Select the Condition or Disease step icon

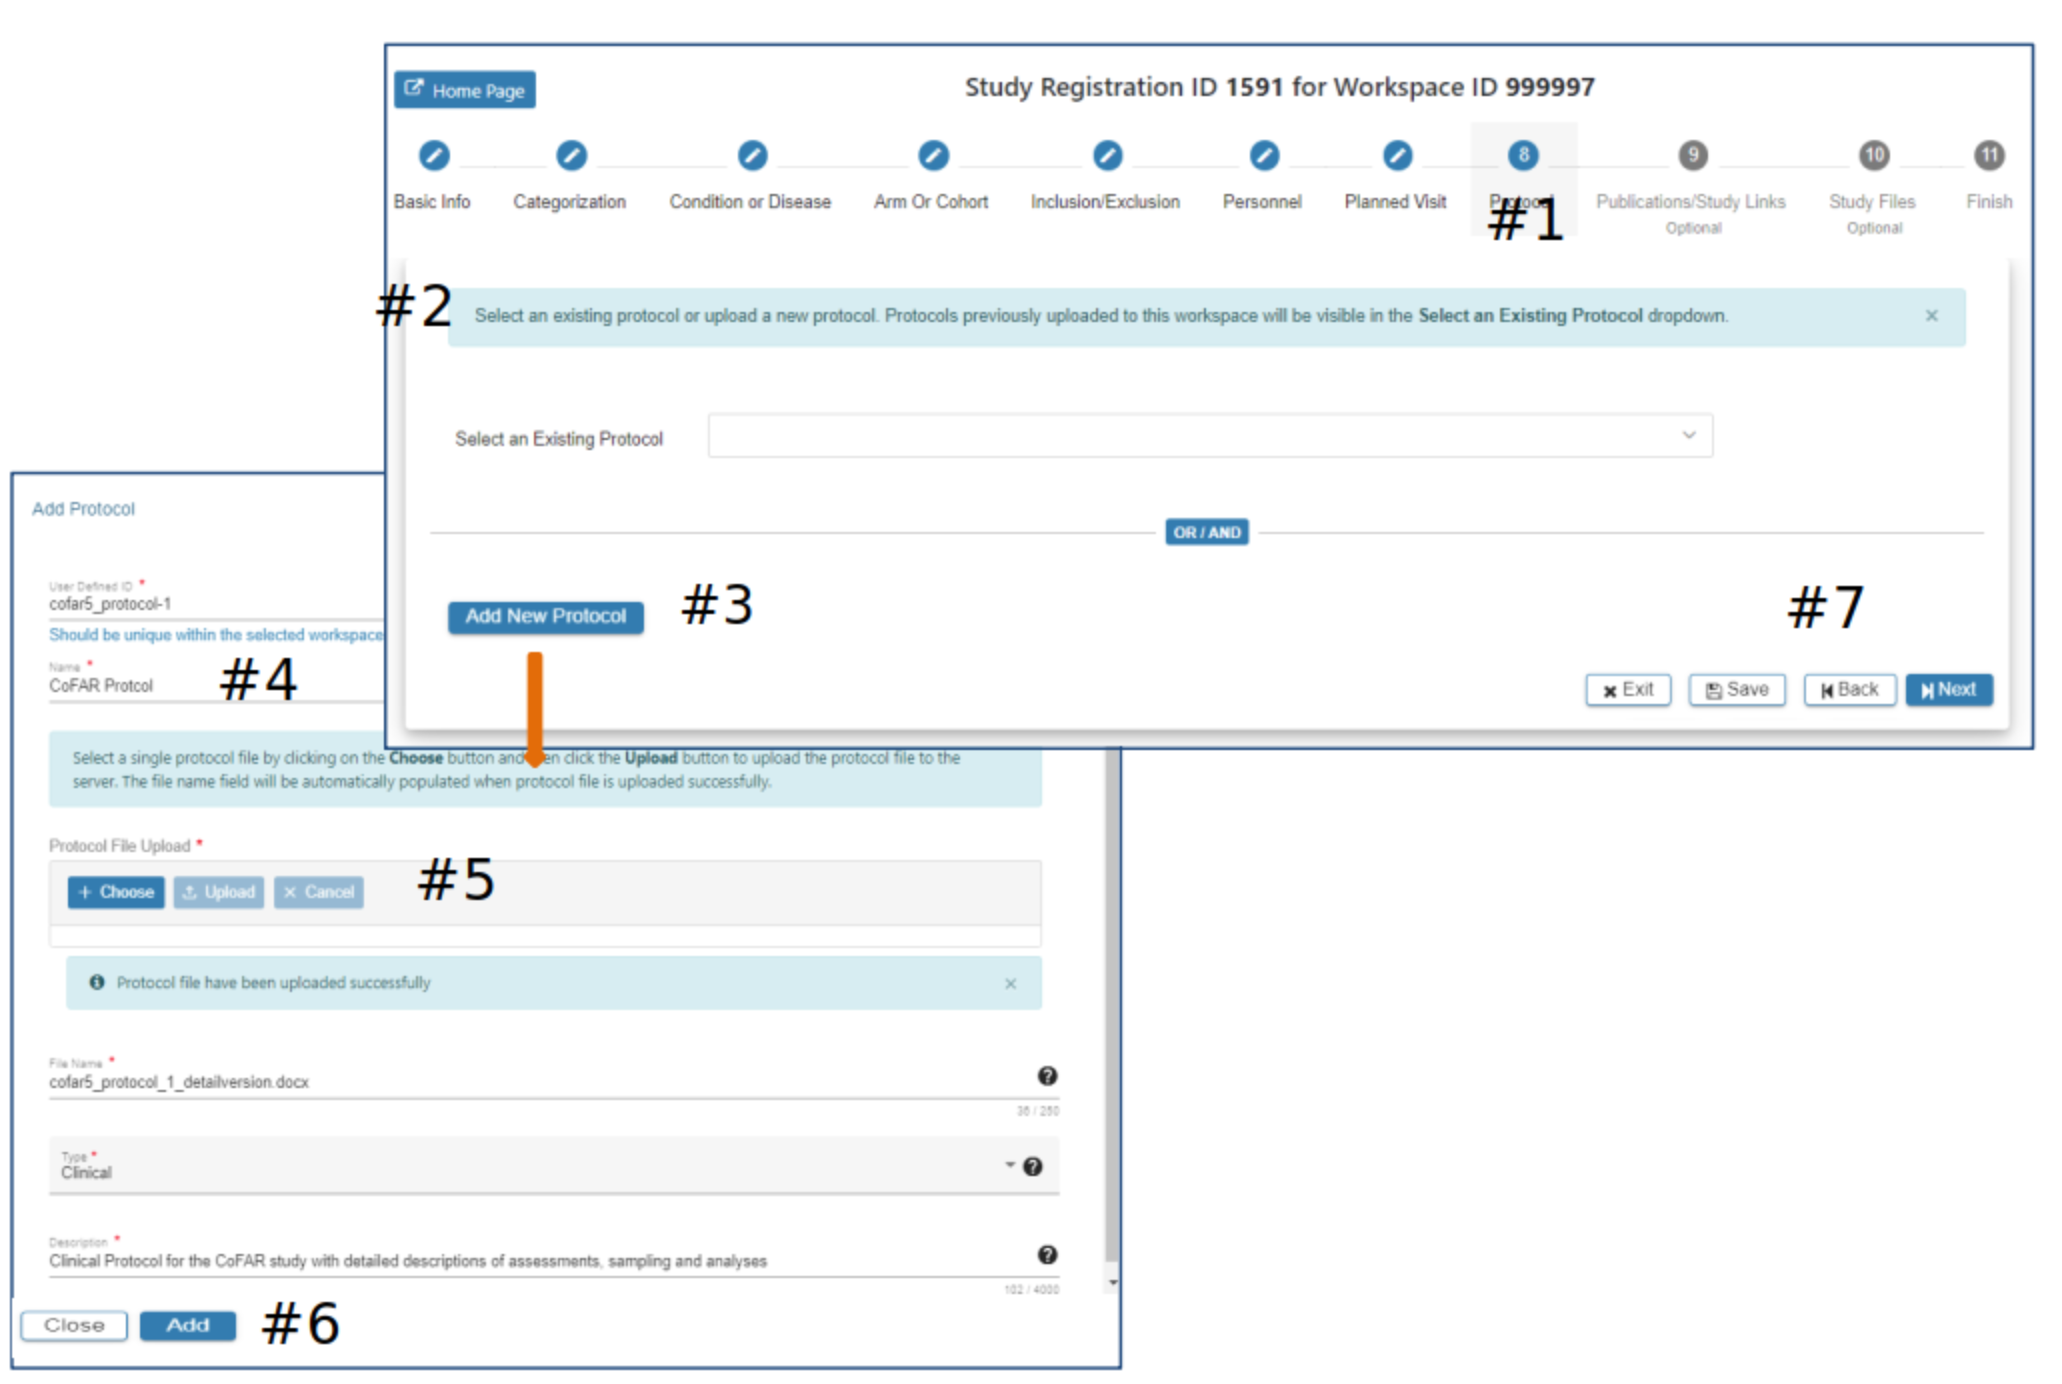pyautogui.click(x=752, y=155)
